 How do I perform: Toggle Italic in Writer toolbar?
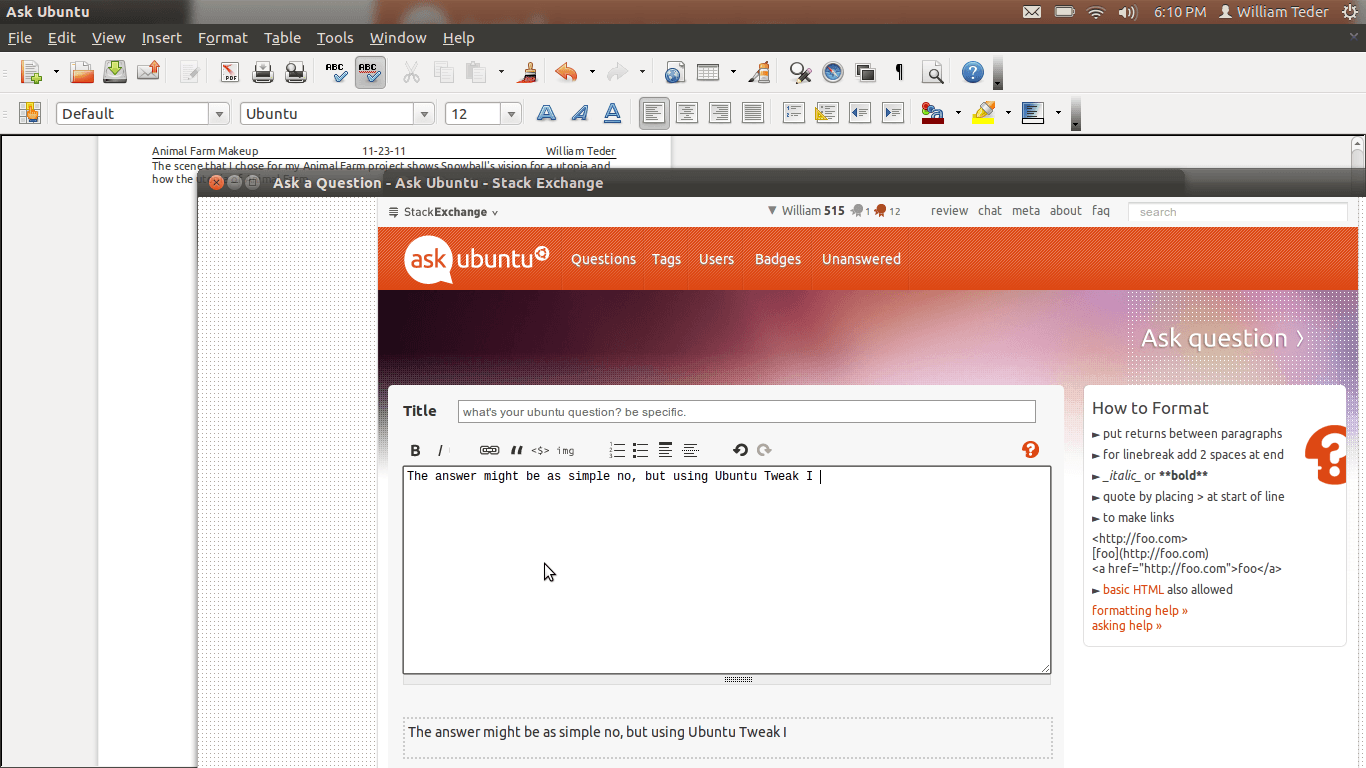coord(579,113)
